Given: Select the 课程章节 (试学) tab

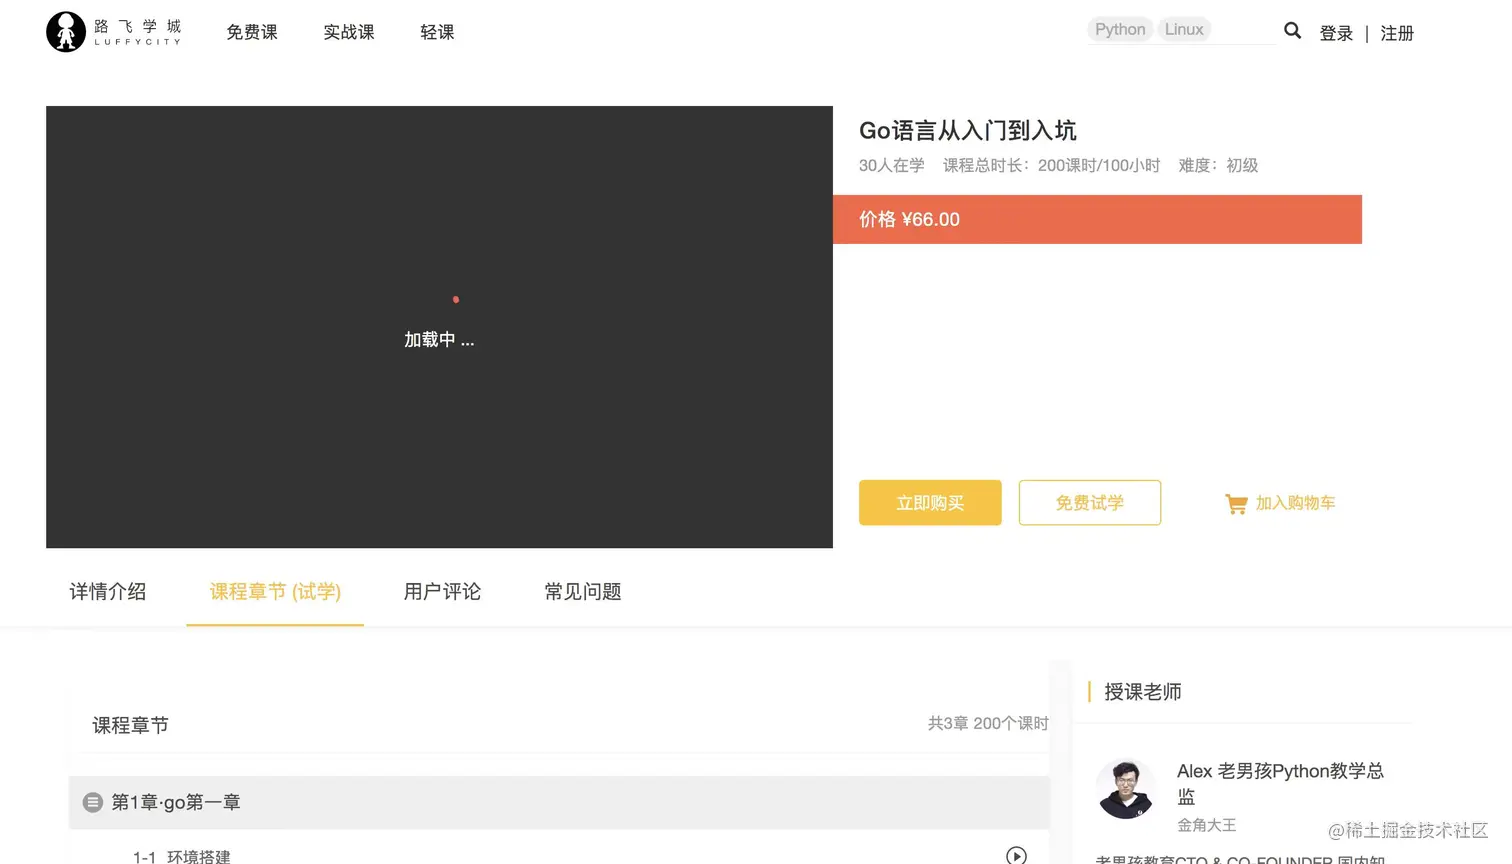Looking at the screenshot, I should pos(274,592).
